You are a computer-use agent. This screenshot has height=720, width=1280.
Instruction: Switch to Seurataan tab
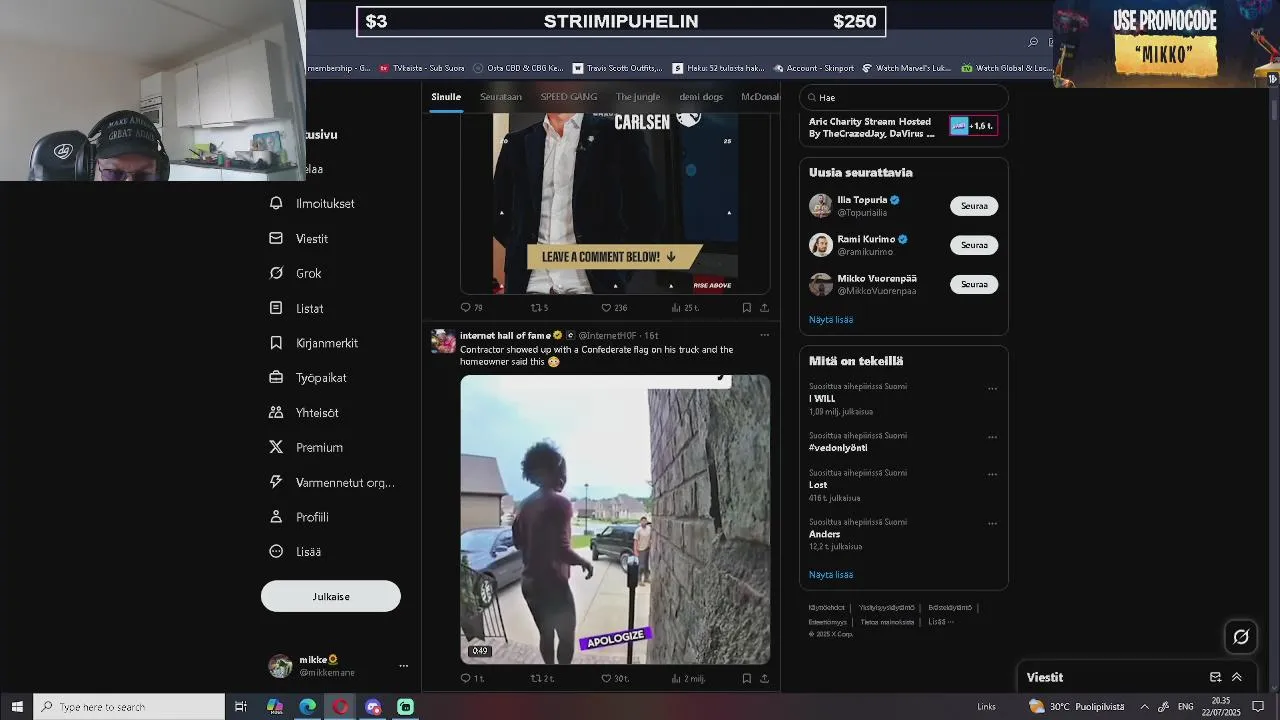pyautogui.click(x=501, y=97)
